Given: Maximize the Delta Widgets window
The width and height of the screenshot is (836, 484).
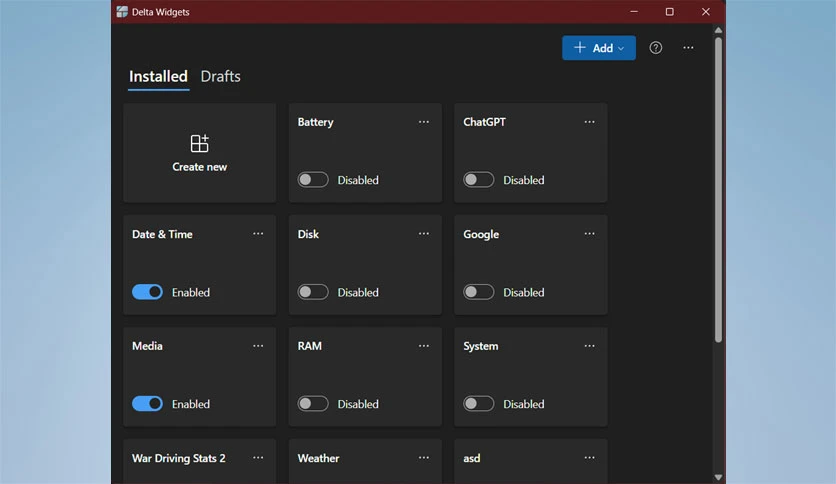Looking at the screenshot, I should pos(670,12).
